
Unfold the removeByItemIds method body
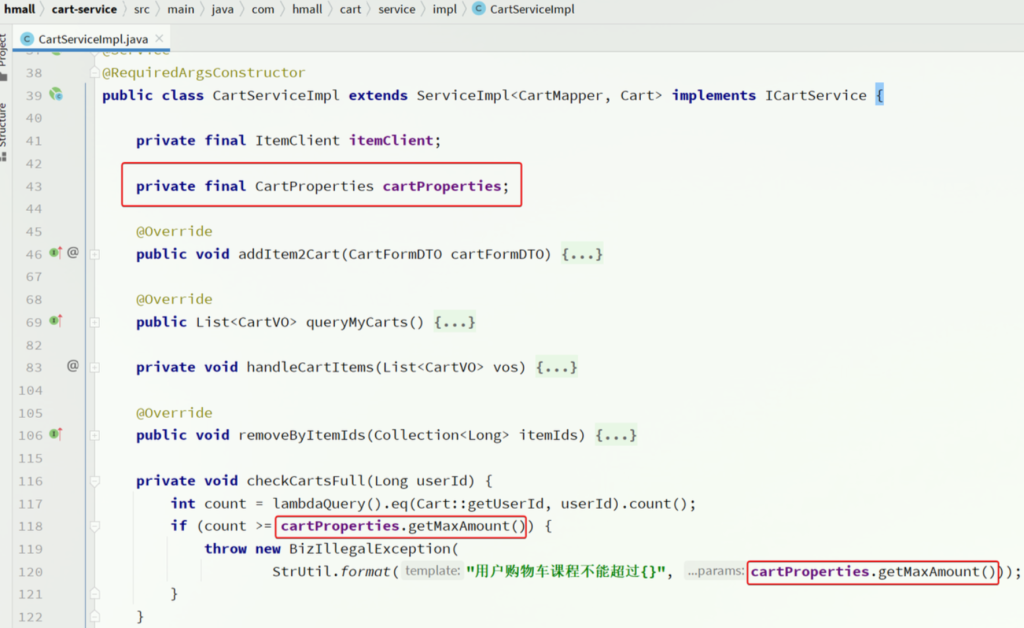(95, 436)
